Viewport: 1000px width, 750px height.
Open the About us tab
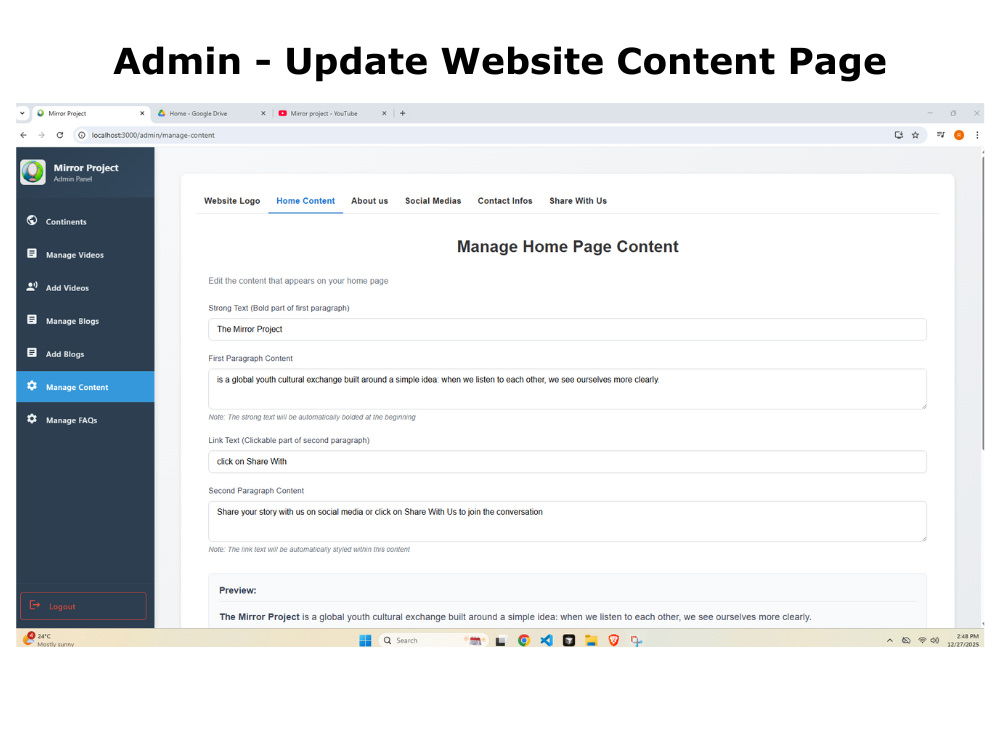tap(369, 201)
